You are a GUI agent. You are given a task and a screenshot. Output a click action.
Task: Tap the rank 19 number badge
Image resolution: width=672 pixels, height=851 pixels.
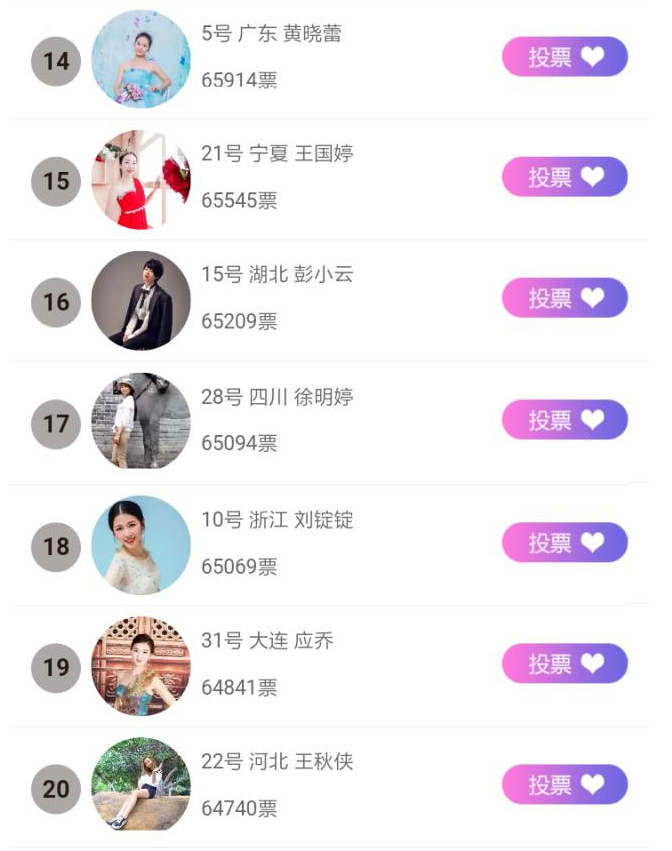click(x=56, y=667)
